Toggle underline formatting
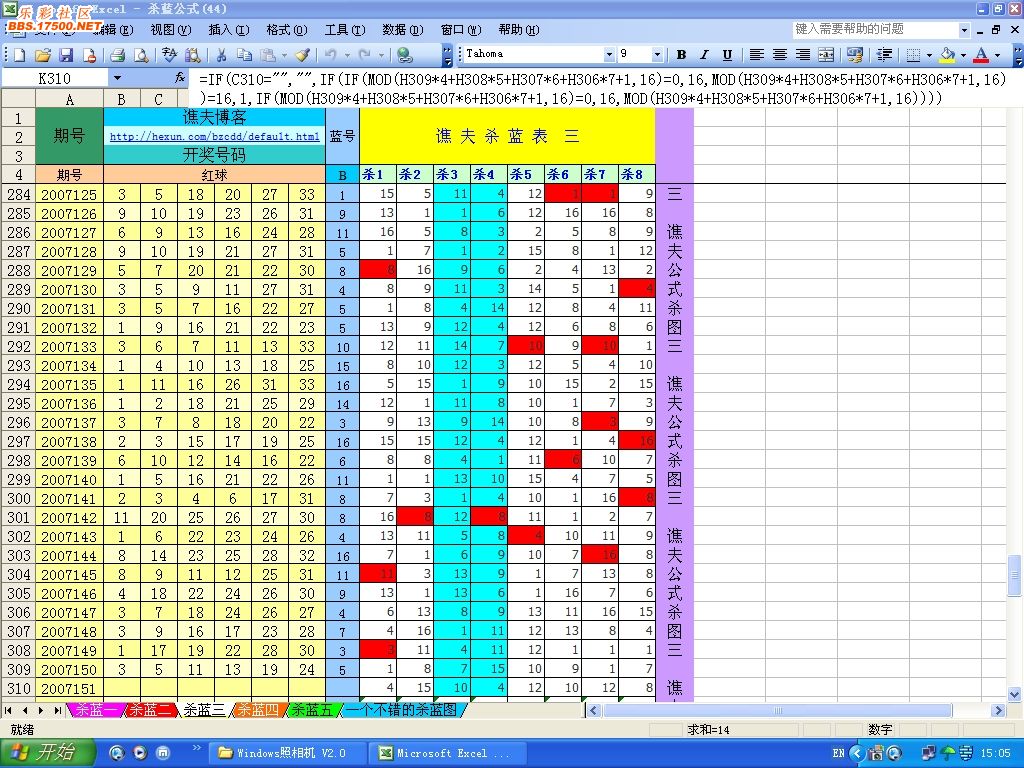This screenshot has width=1024, height=768. (x=728, y=55)
